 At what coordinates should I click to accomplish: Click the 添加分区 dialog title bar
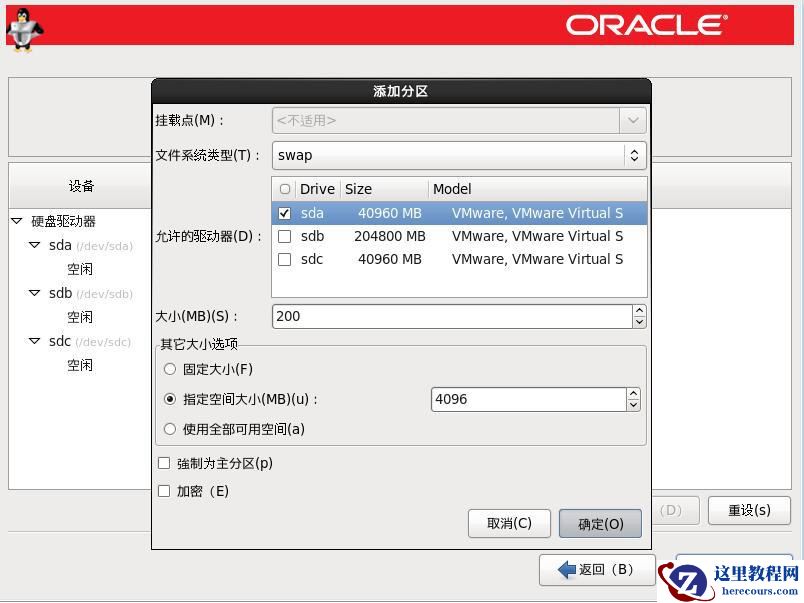401,91
